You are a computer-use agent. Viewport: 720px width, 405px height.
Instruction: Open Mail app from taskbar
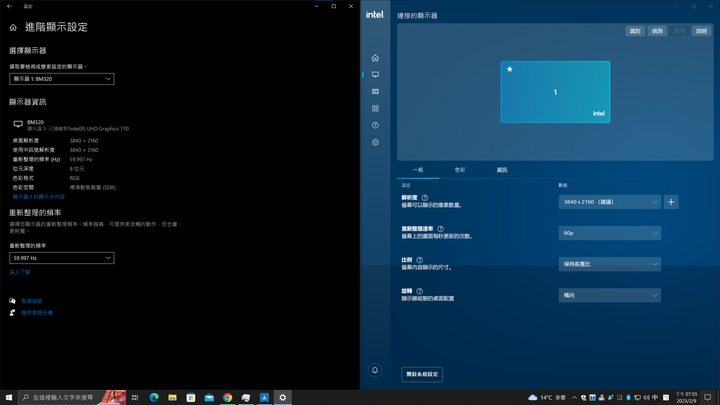click(209, 398)
